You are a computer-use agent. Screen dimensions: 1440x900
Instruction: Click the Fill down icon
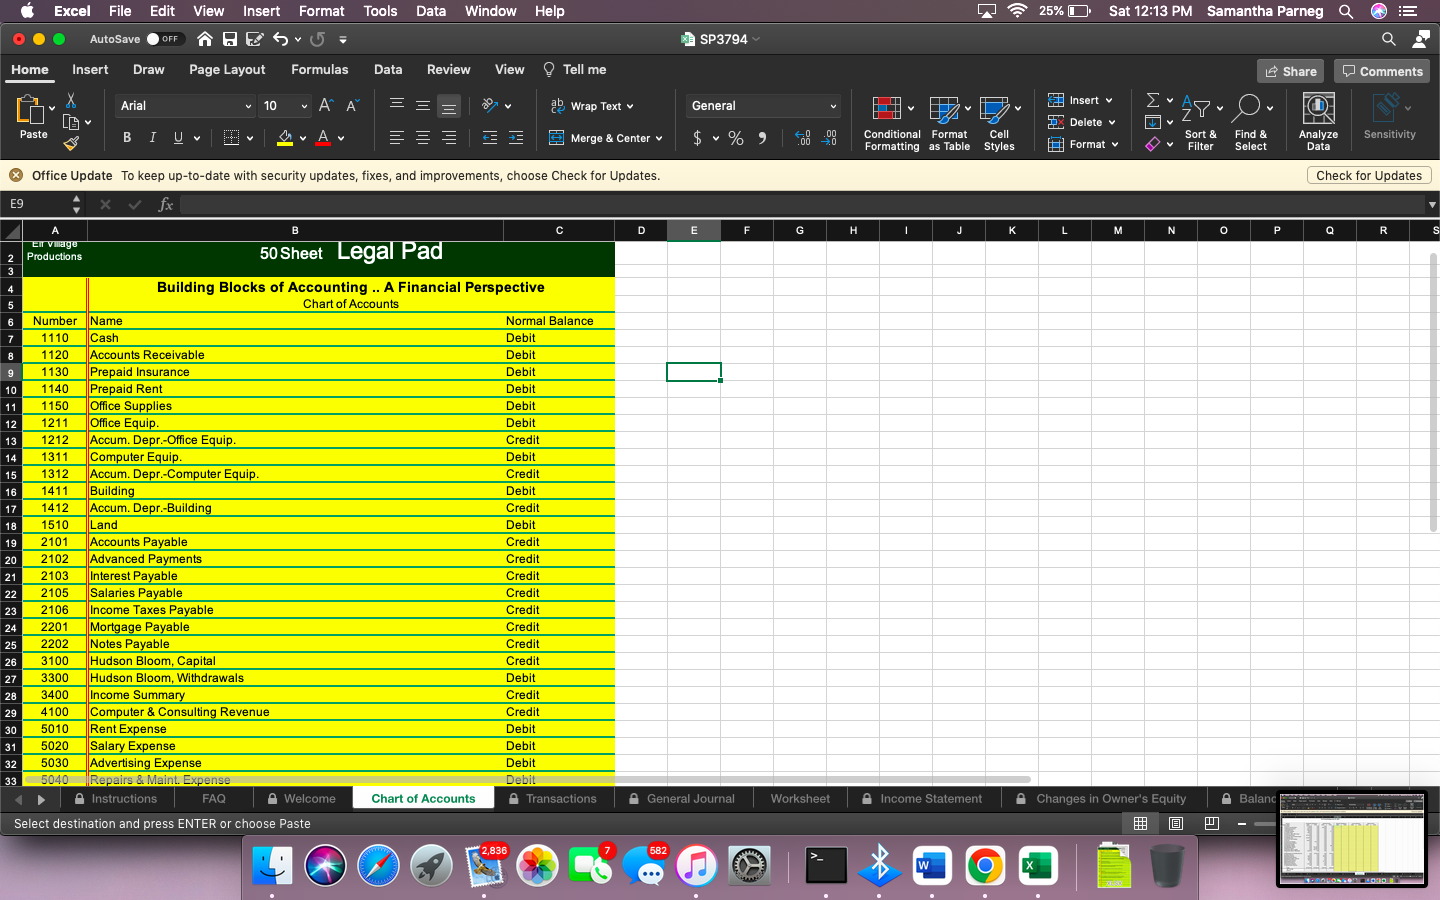pyautogui.click(x=1153, y=122)
